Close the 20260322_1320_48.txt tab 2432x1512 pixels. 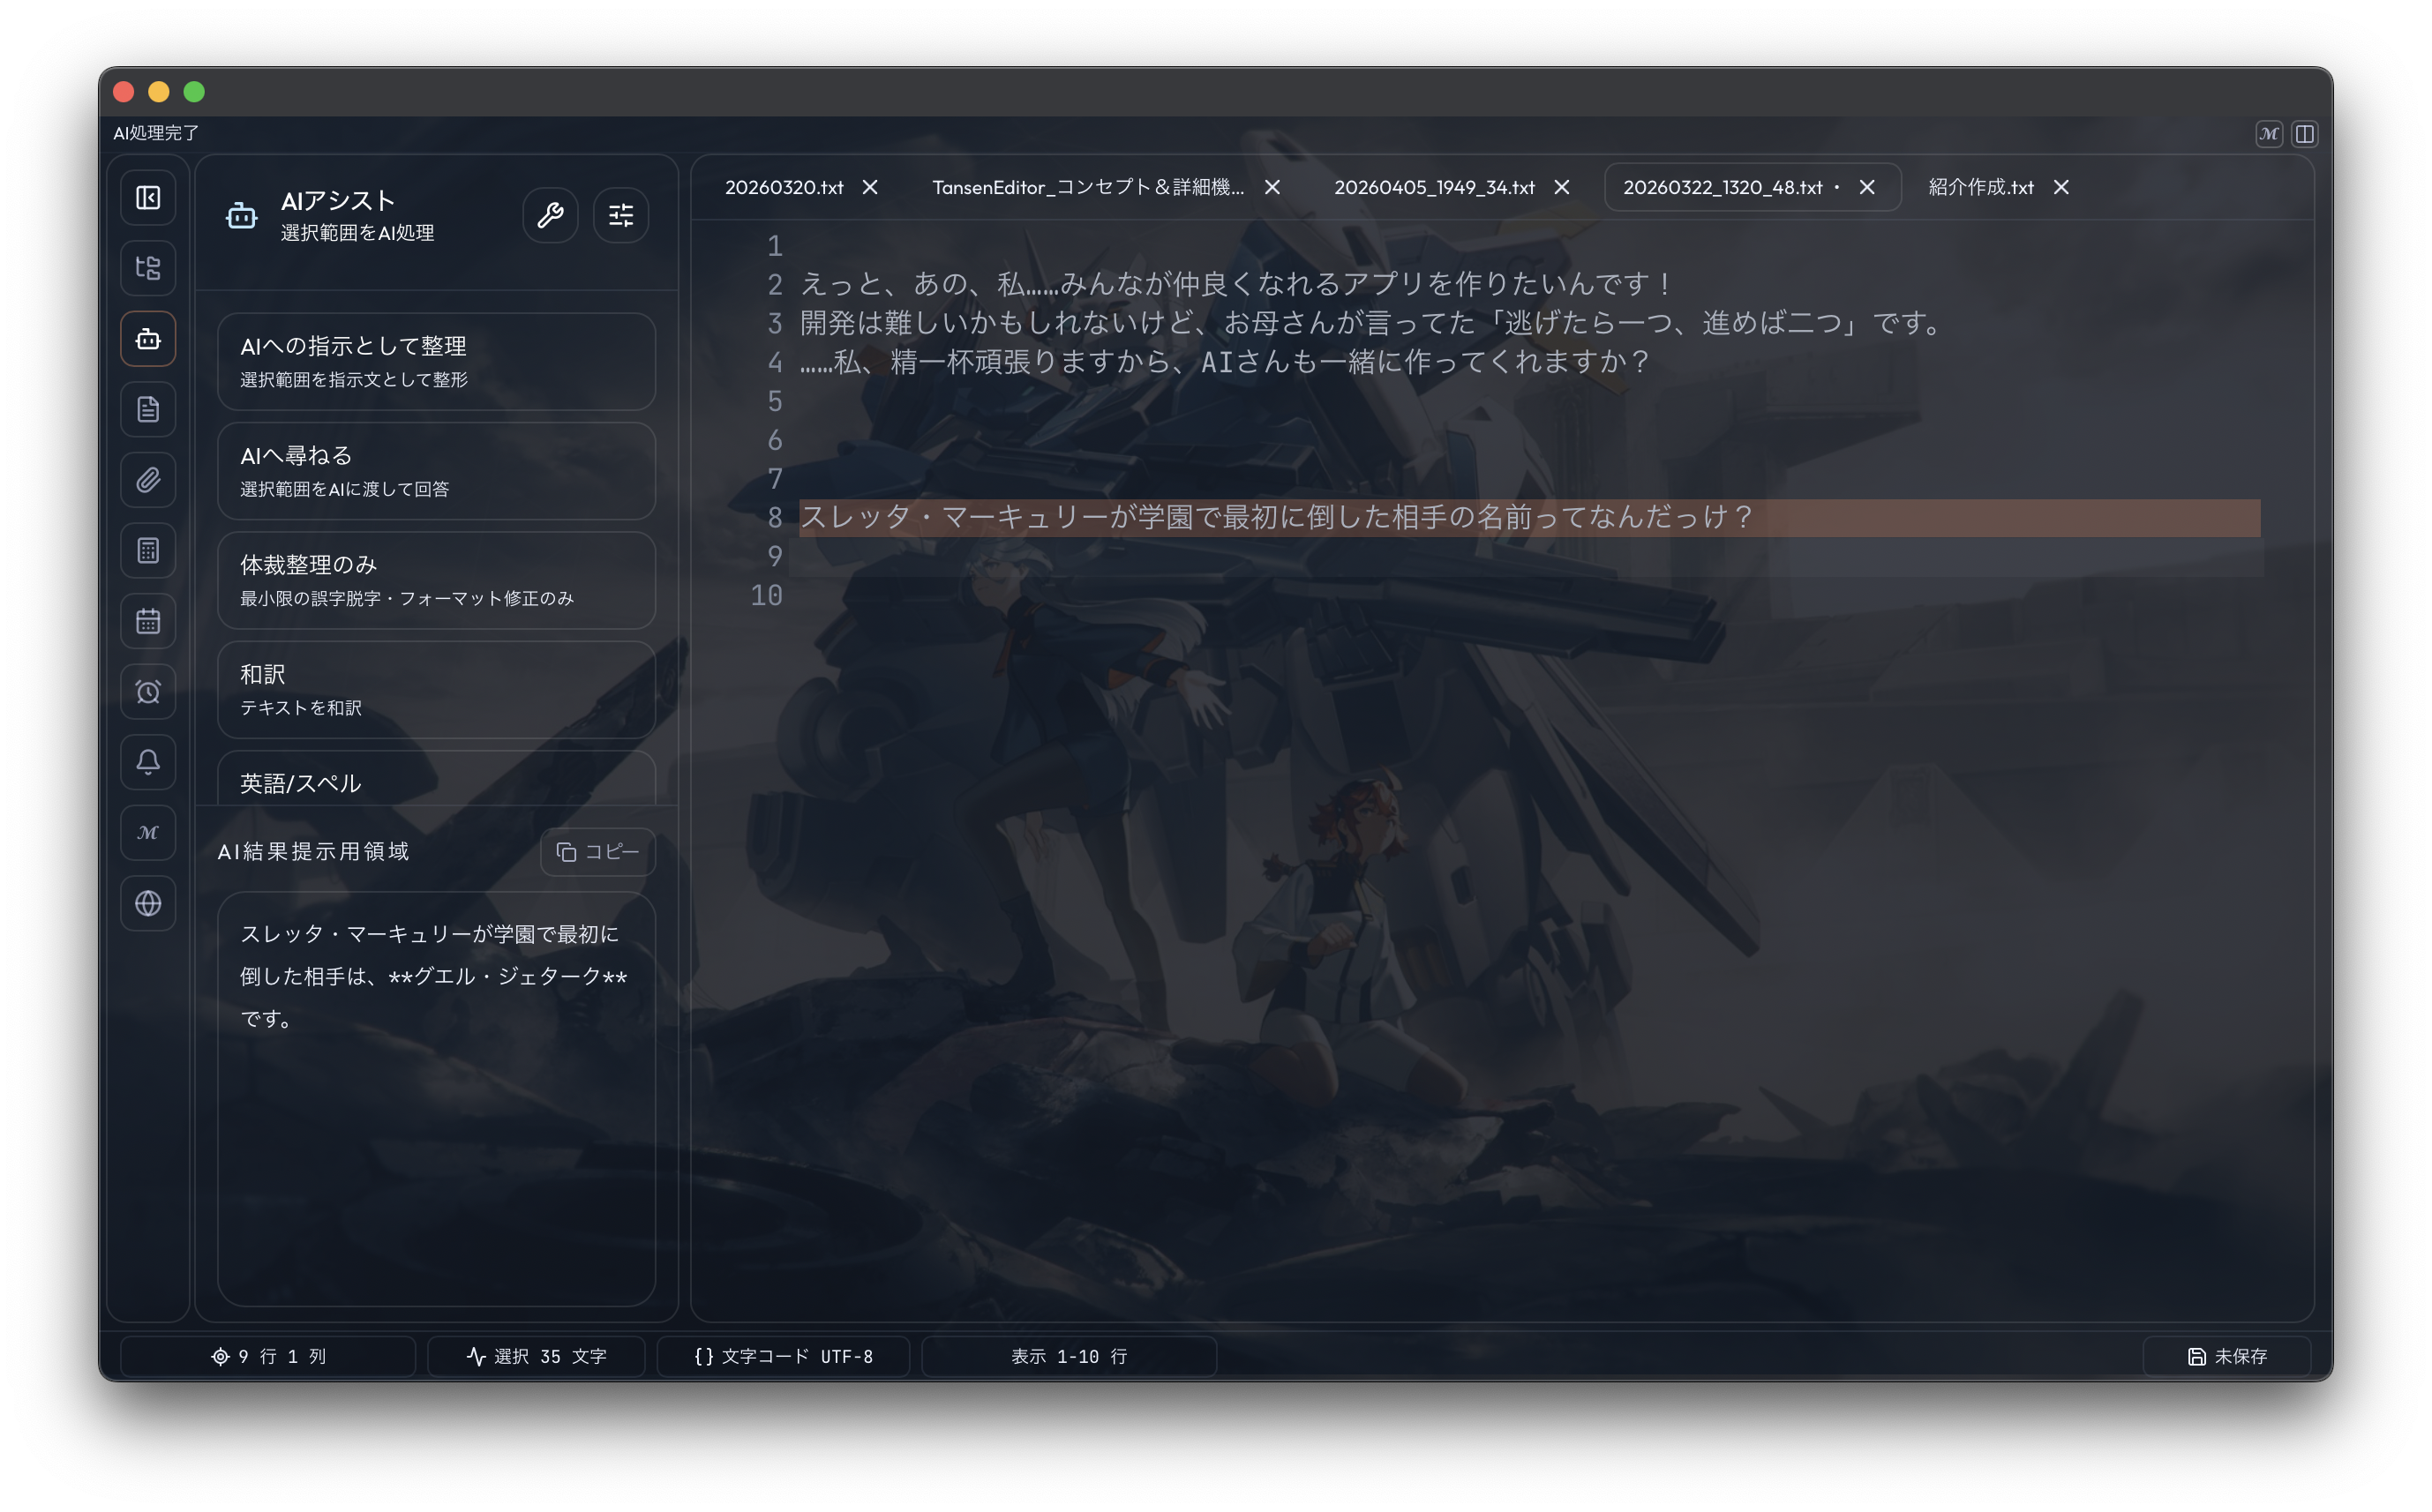1867,188
